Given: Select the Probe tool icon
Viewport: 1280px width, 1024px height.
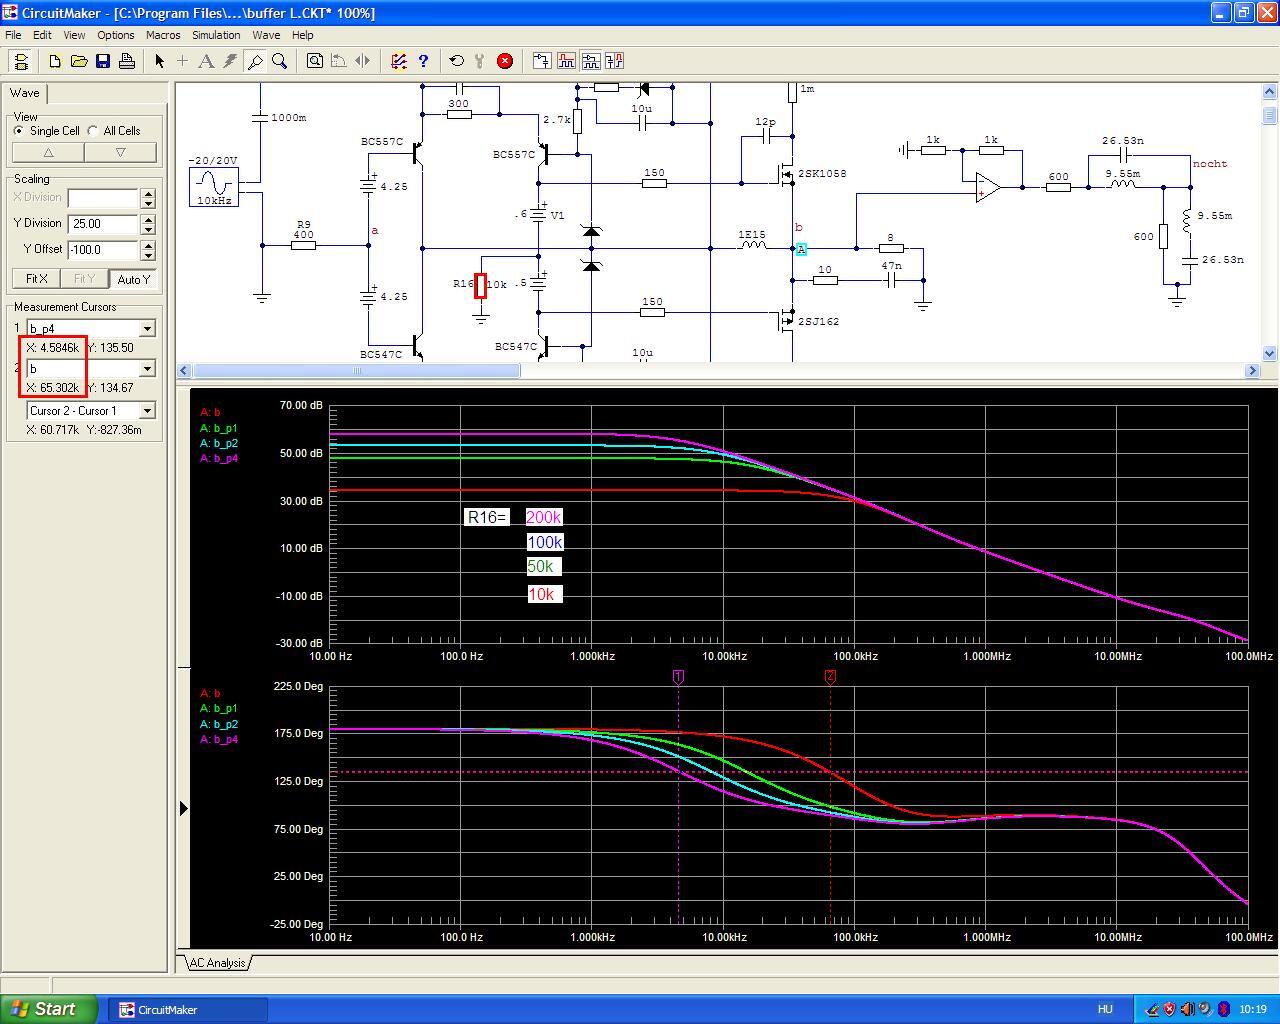Looking at the screenshot, I should coord(255,61).
